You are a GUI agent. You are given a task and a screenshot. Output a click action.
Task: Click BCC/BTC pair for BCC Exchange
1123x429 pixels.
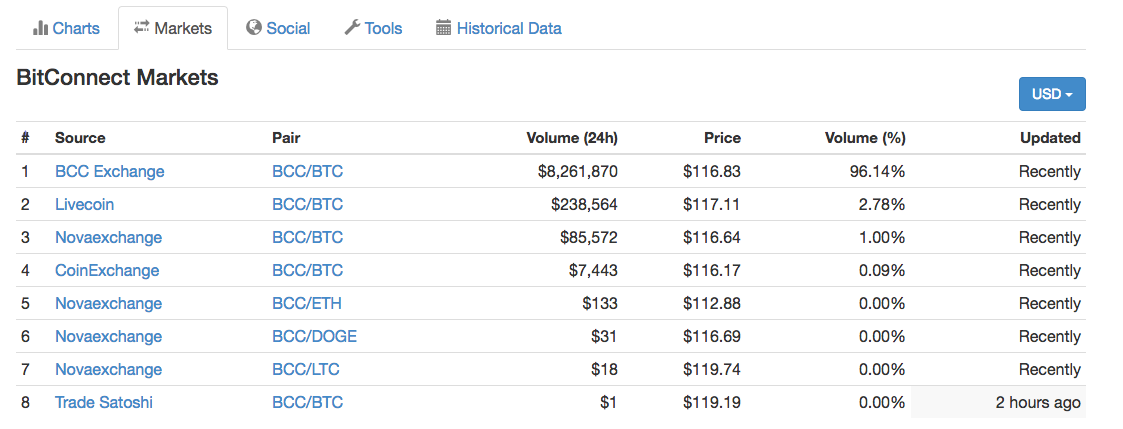click(x=307, y=172)
